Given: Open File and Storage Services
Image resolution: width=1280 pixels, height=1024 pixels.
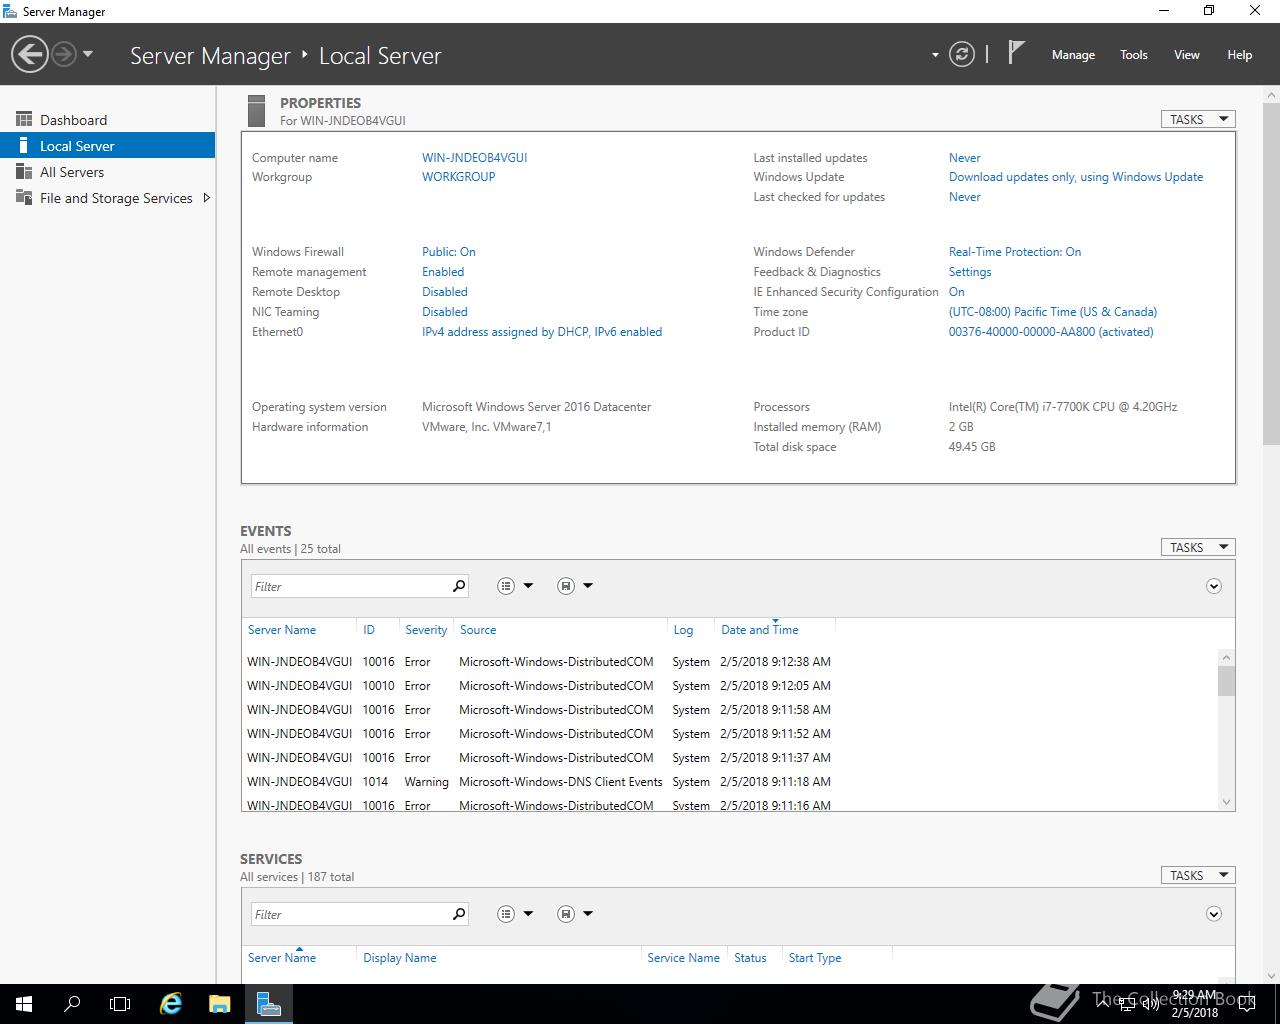Looking at the screenshot, I should click(x=116, y=198).
